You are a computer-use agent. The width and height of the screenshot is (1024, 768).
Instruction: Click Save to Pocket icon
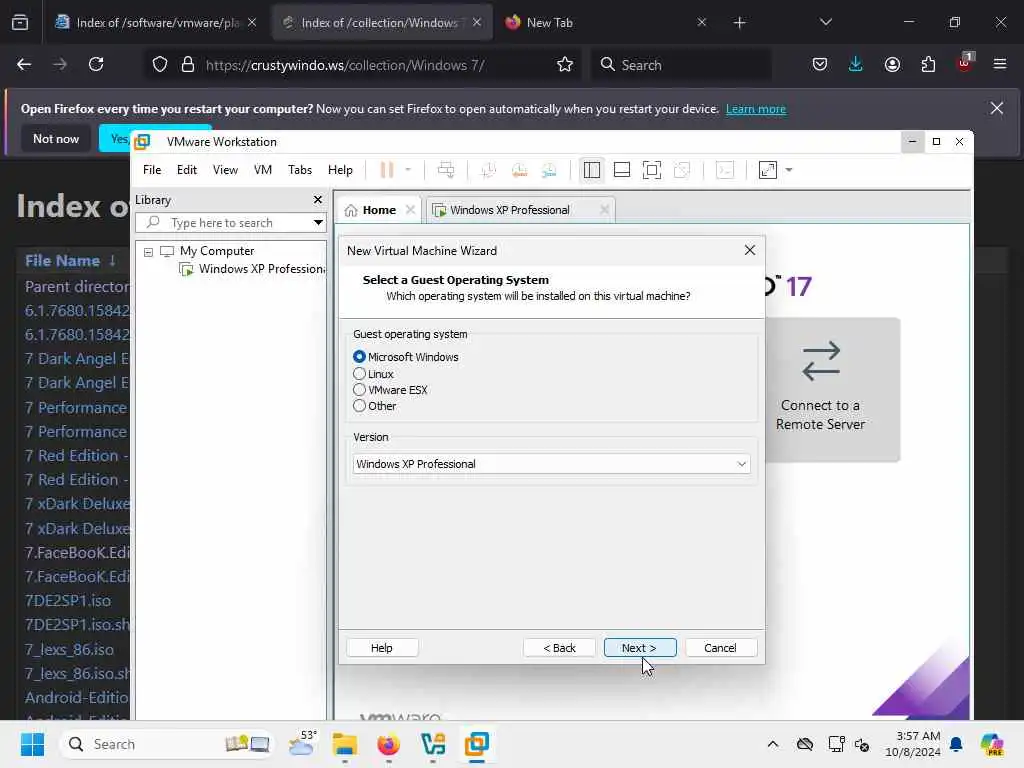pos(820,65)
